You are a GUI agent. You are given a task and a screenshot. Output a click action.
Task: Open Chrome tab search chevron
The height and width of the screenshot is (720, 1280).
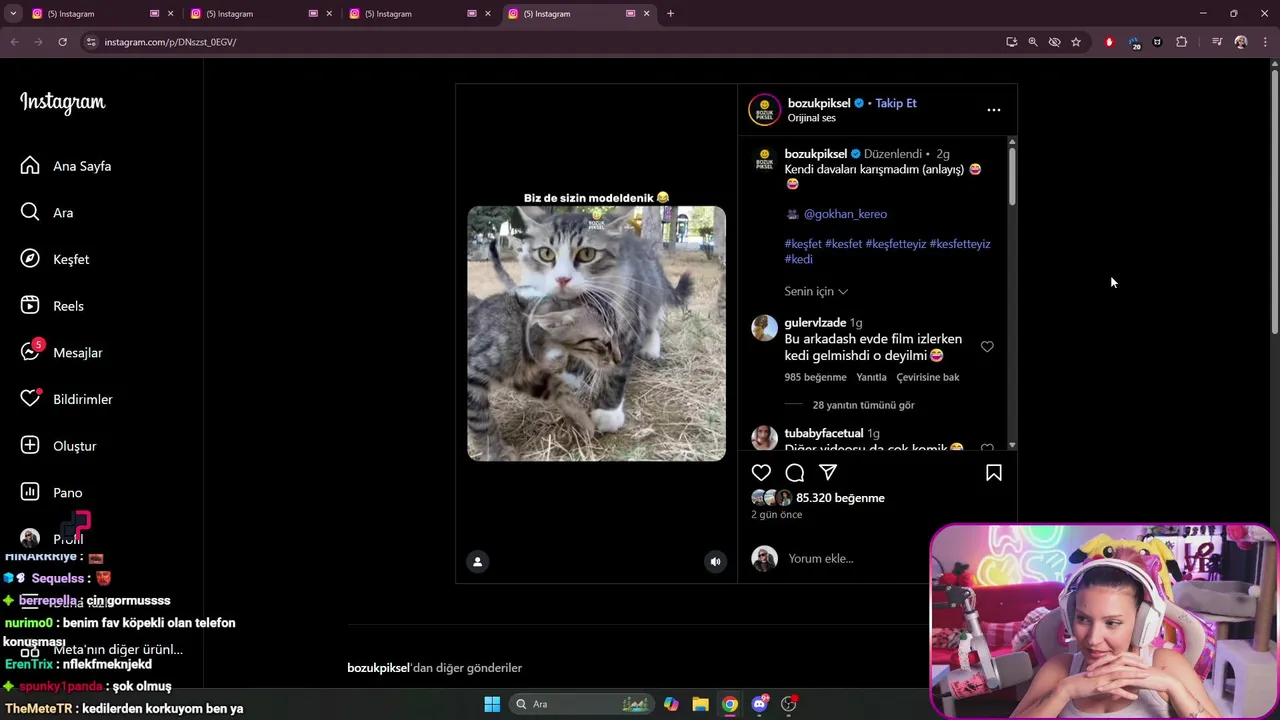coord(13,13)
